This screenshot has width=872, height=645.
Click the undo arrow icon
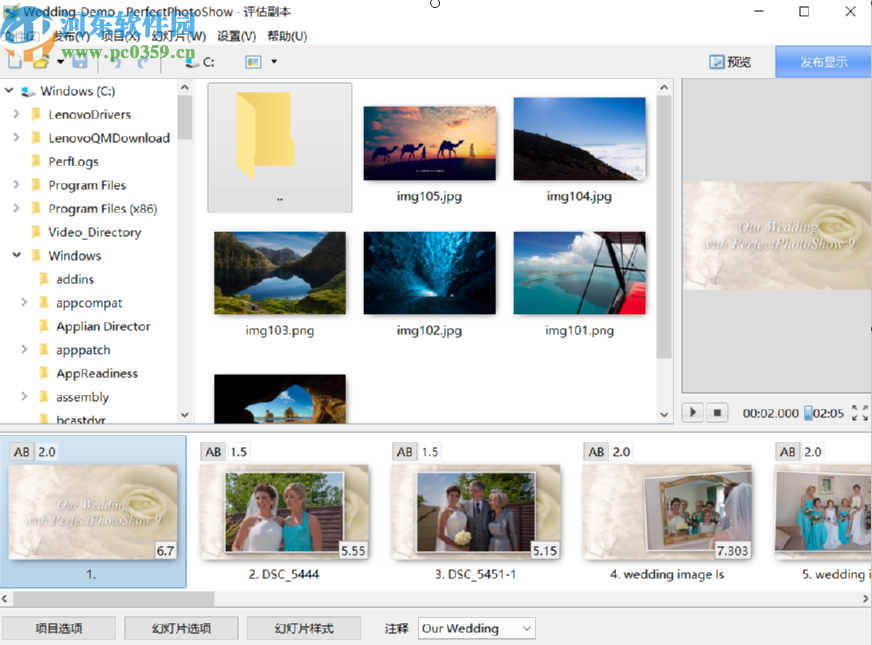pyautogui.click(x=118, y=62)
